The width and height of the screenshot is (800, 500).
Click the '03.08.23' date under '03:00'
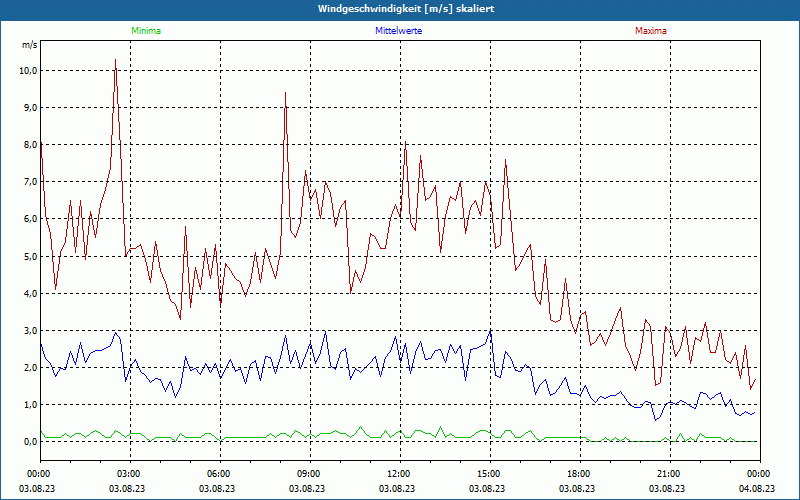[x=127, y=489]
